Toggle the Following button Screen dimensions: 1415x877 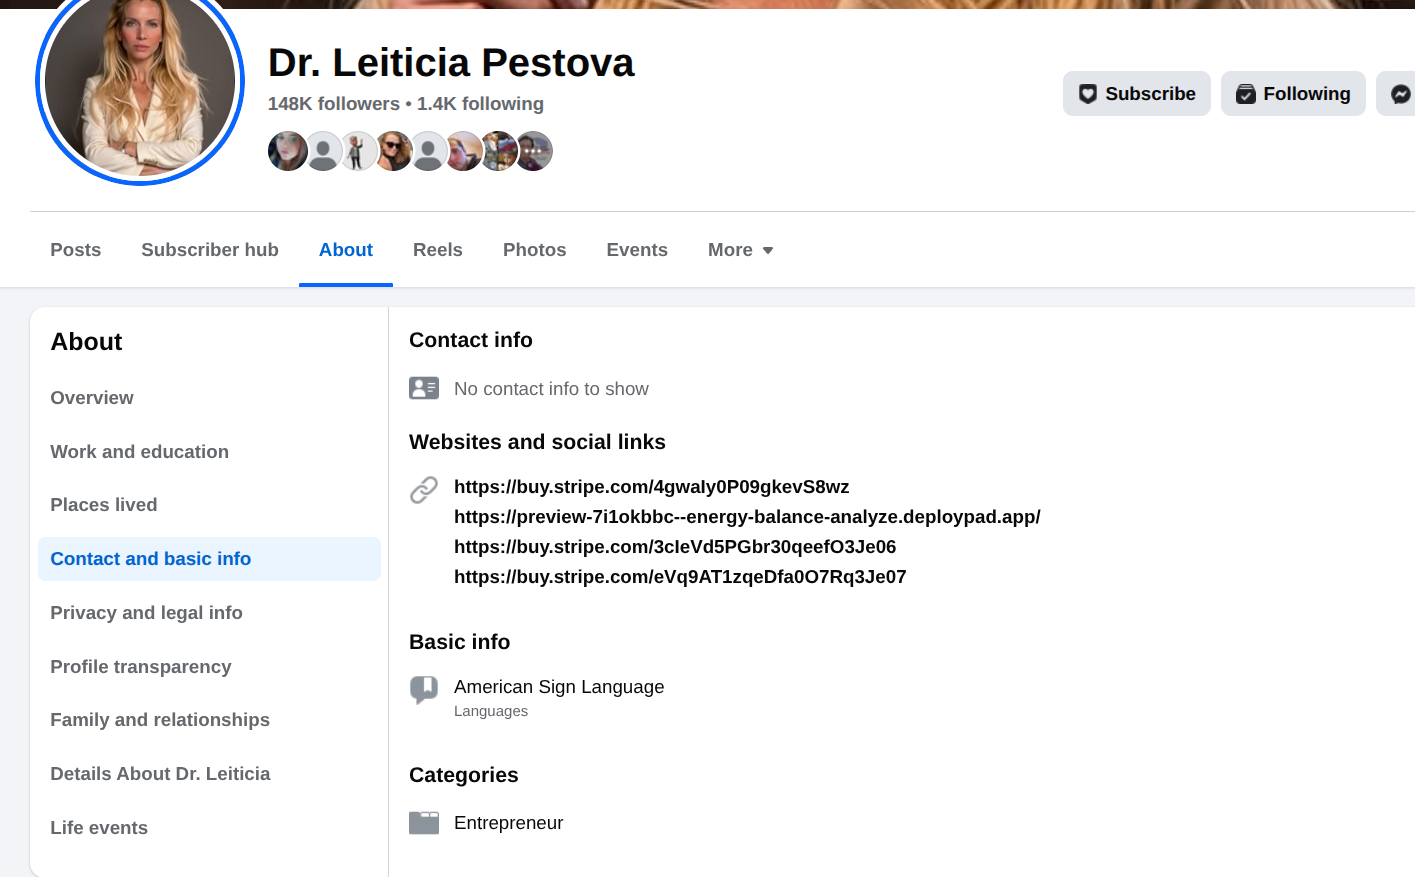(x=1292, y=94)
